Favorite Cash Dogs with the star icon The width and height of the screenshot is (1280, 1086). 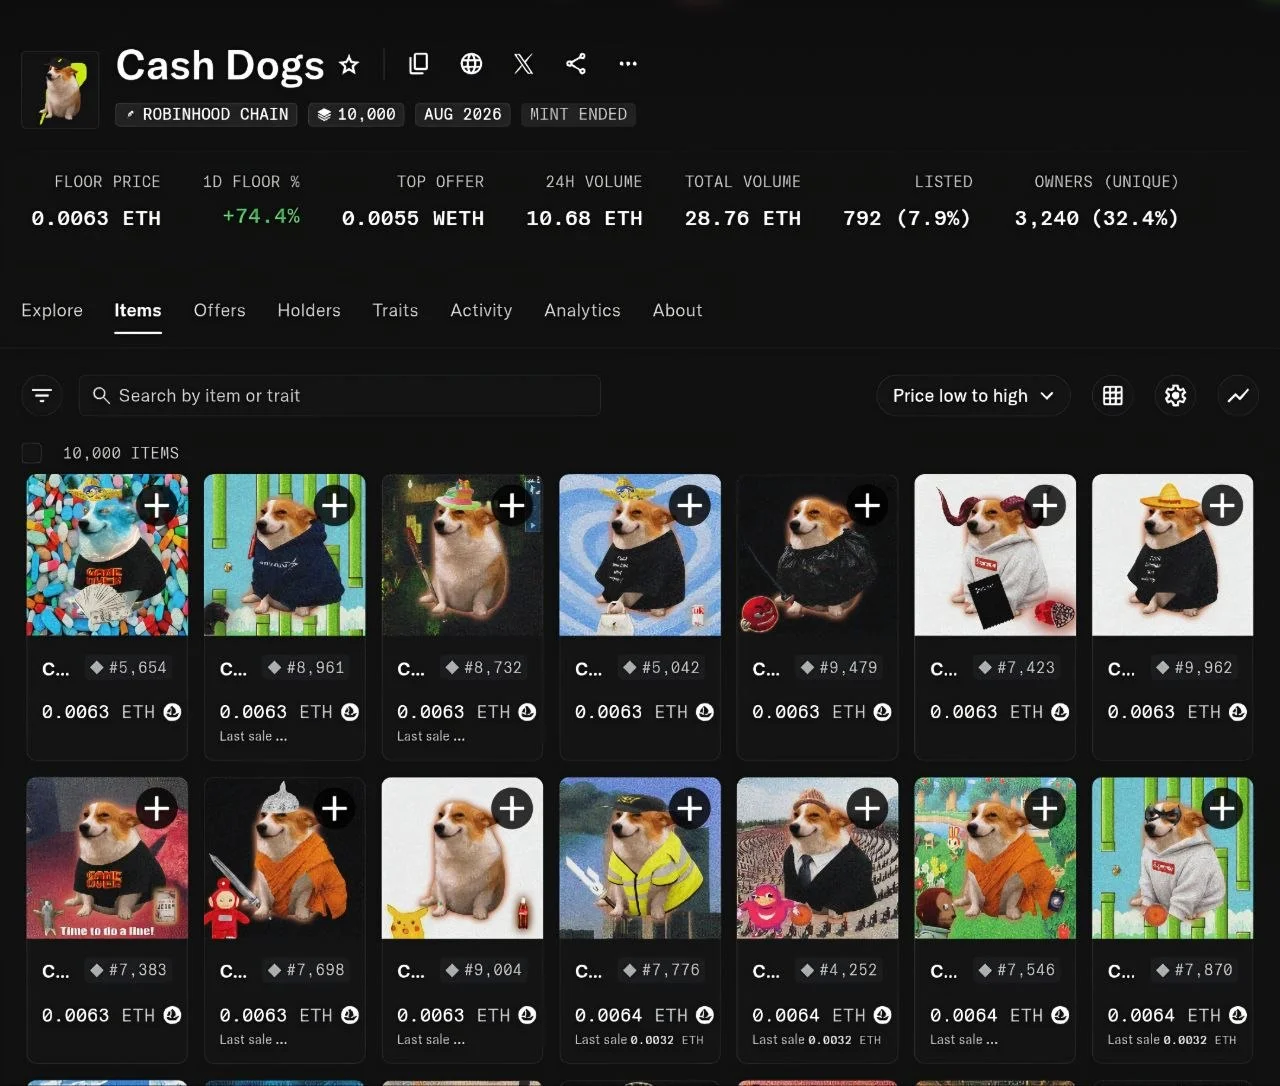[349, 65]
